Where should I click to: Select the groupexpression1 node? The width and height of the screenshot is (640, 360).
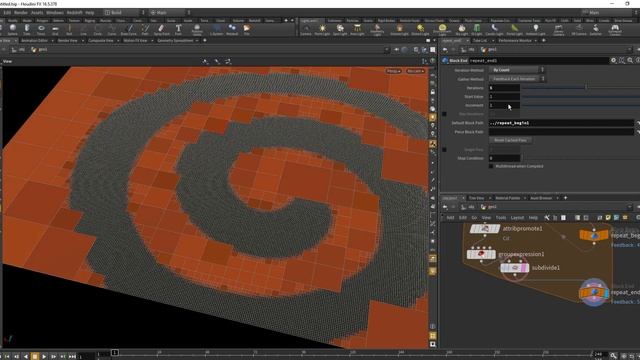click(481, 254)
